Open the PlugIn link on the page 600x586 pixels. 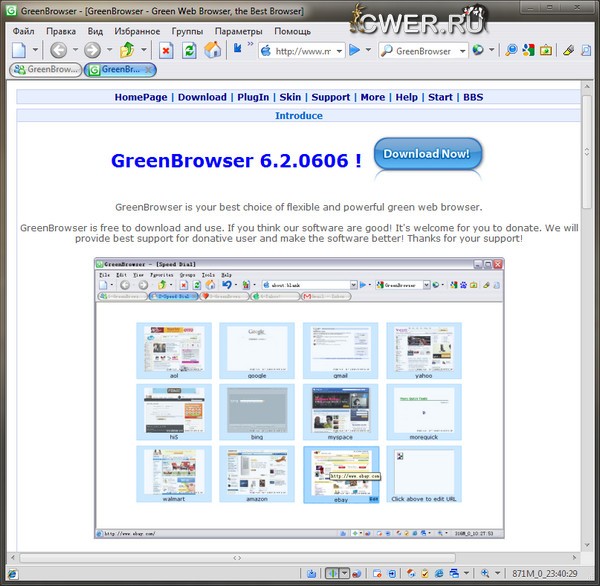coord(253,97)
